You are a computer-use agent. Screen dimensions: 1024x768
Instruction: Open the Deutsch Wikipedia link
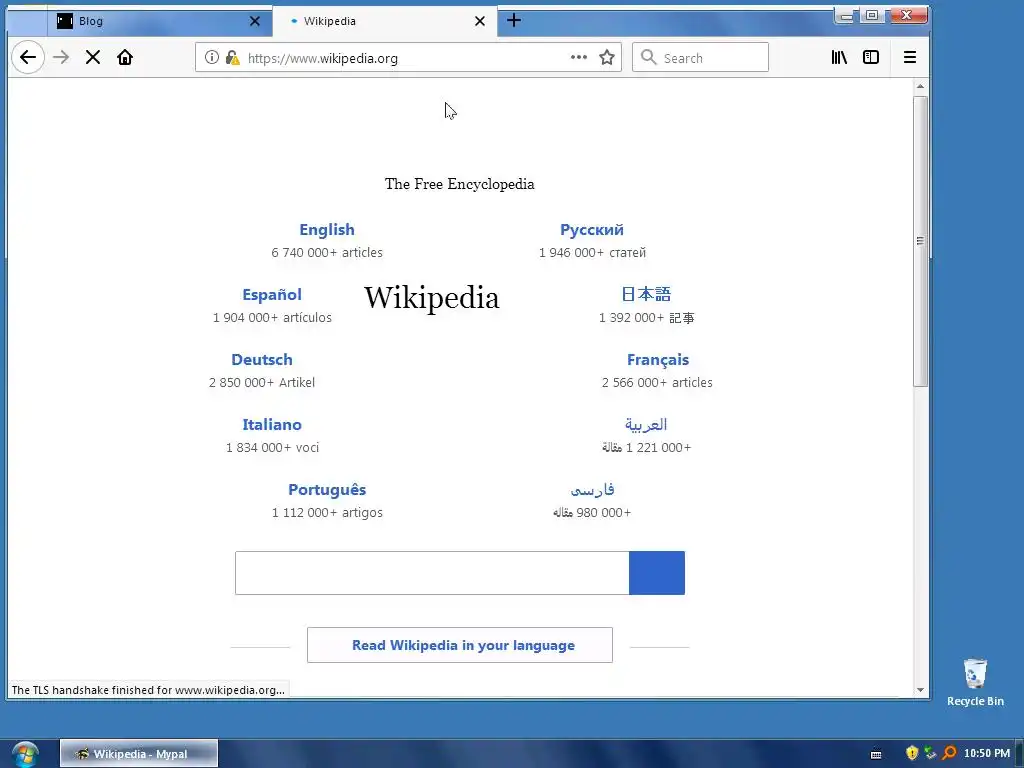coord(262,360)
